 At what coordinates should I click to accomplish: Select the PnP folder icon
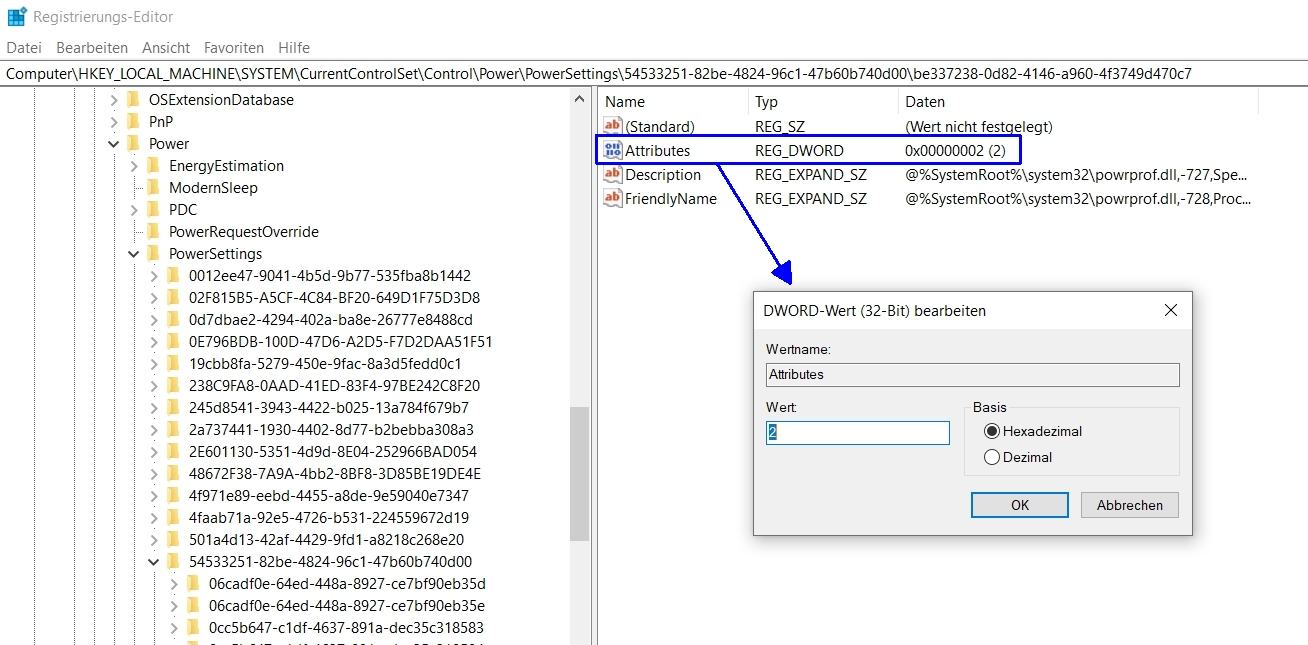(x=134, y=122)
